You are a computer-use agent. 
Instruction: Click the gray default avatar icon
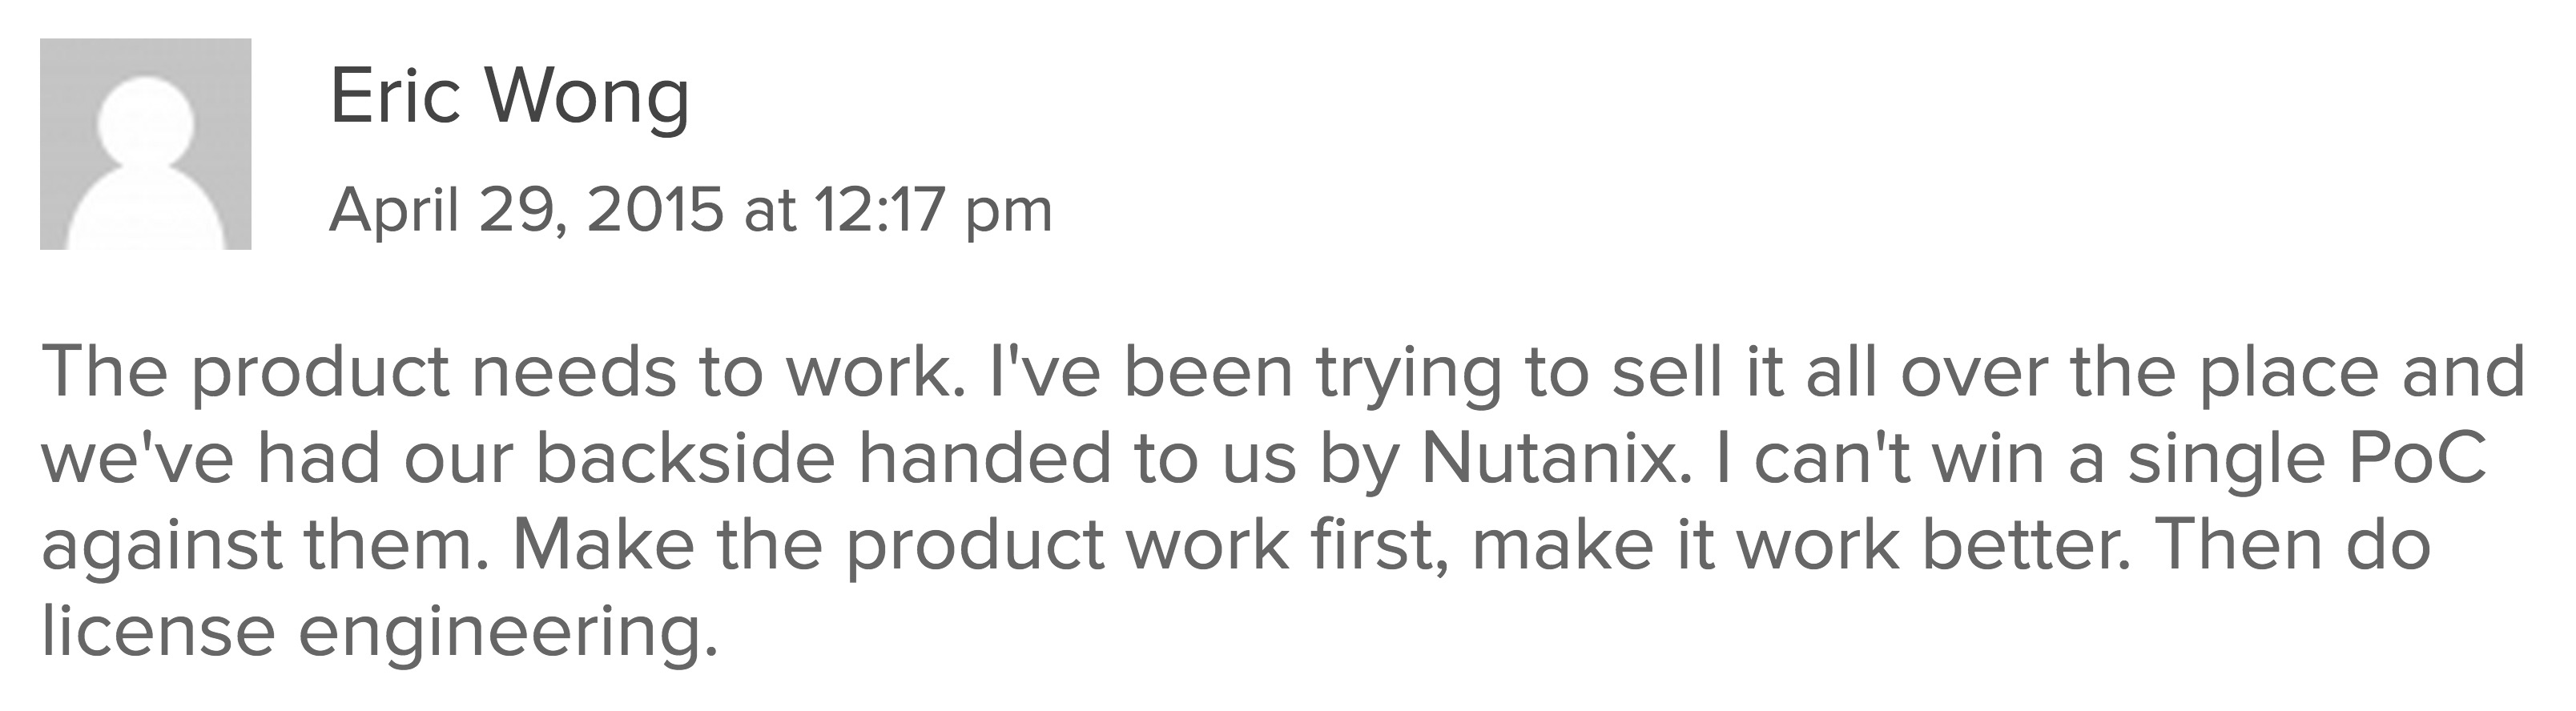[x=145, y=144]
